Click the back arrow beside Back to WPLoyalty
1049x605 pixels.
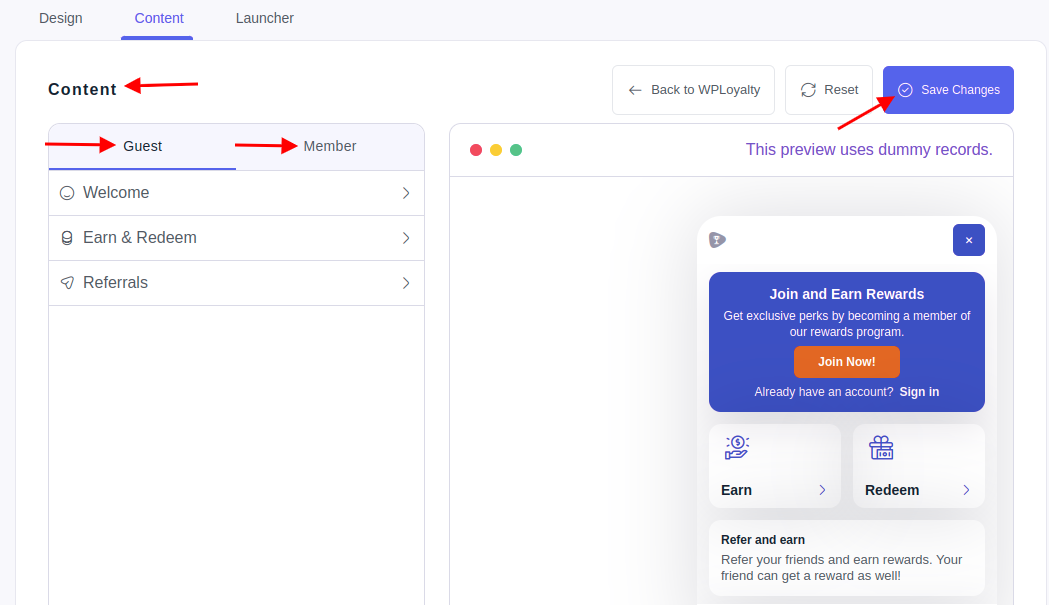click(x=634, y=89)
